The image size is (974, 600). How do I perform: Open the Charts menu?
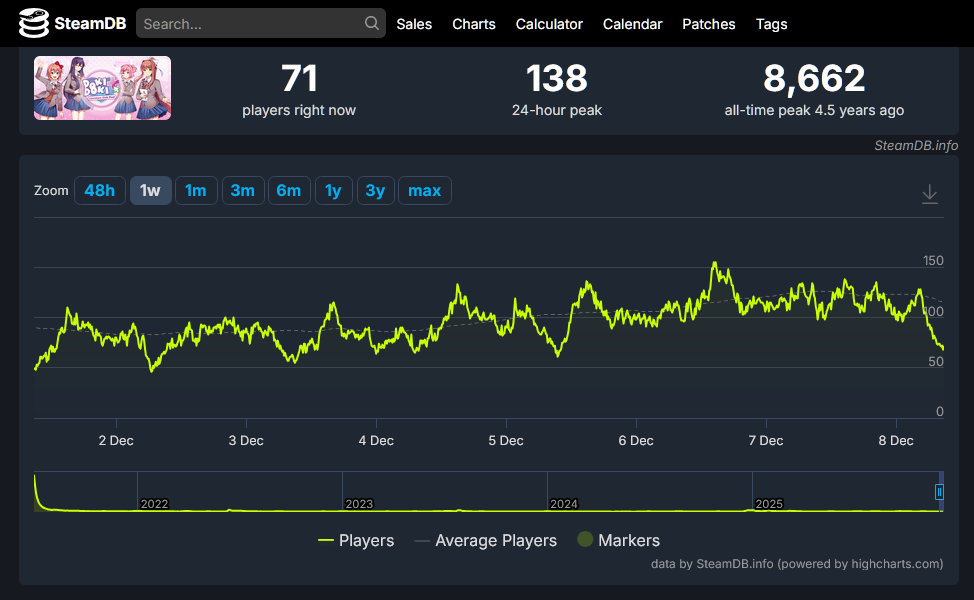pos(473,24)
